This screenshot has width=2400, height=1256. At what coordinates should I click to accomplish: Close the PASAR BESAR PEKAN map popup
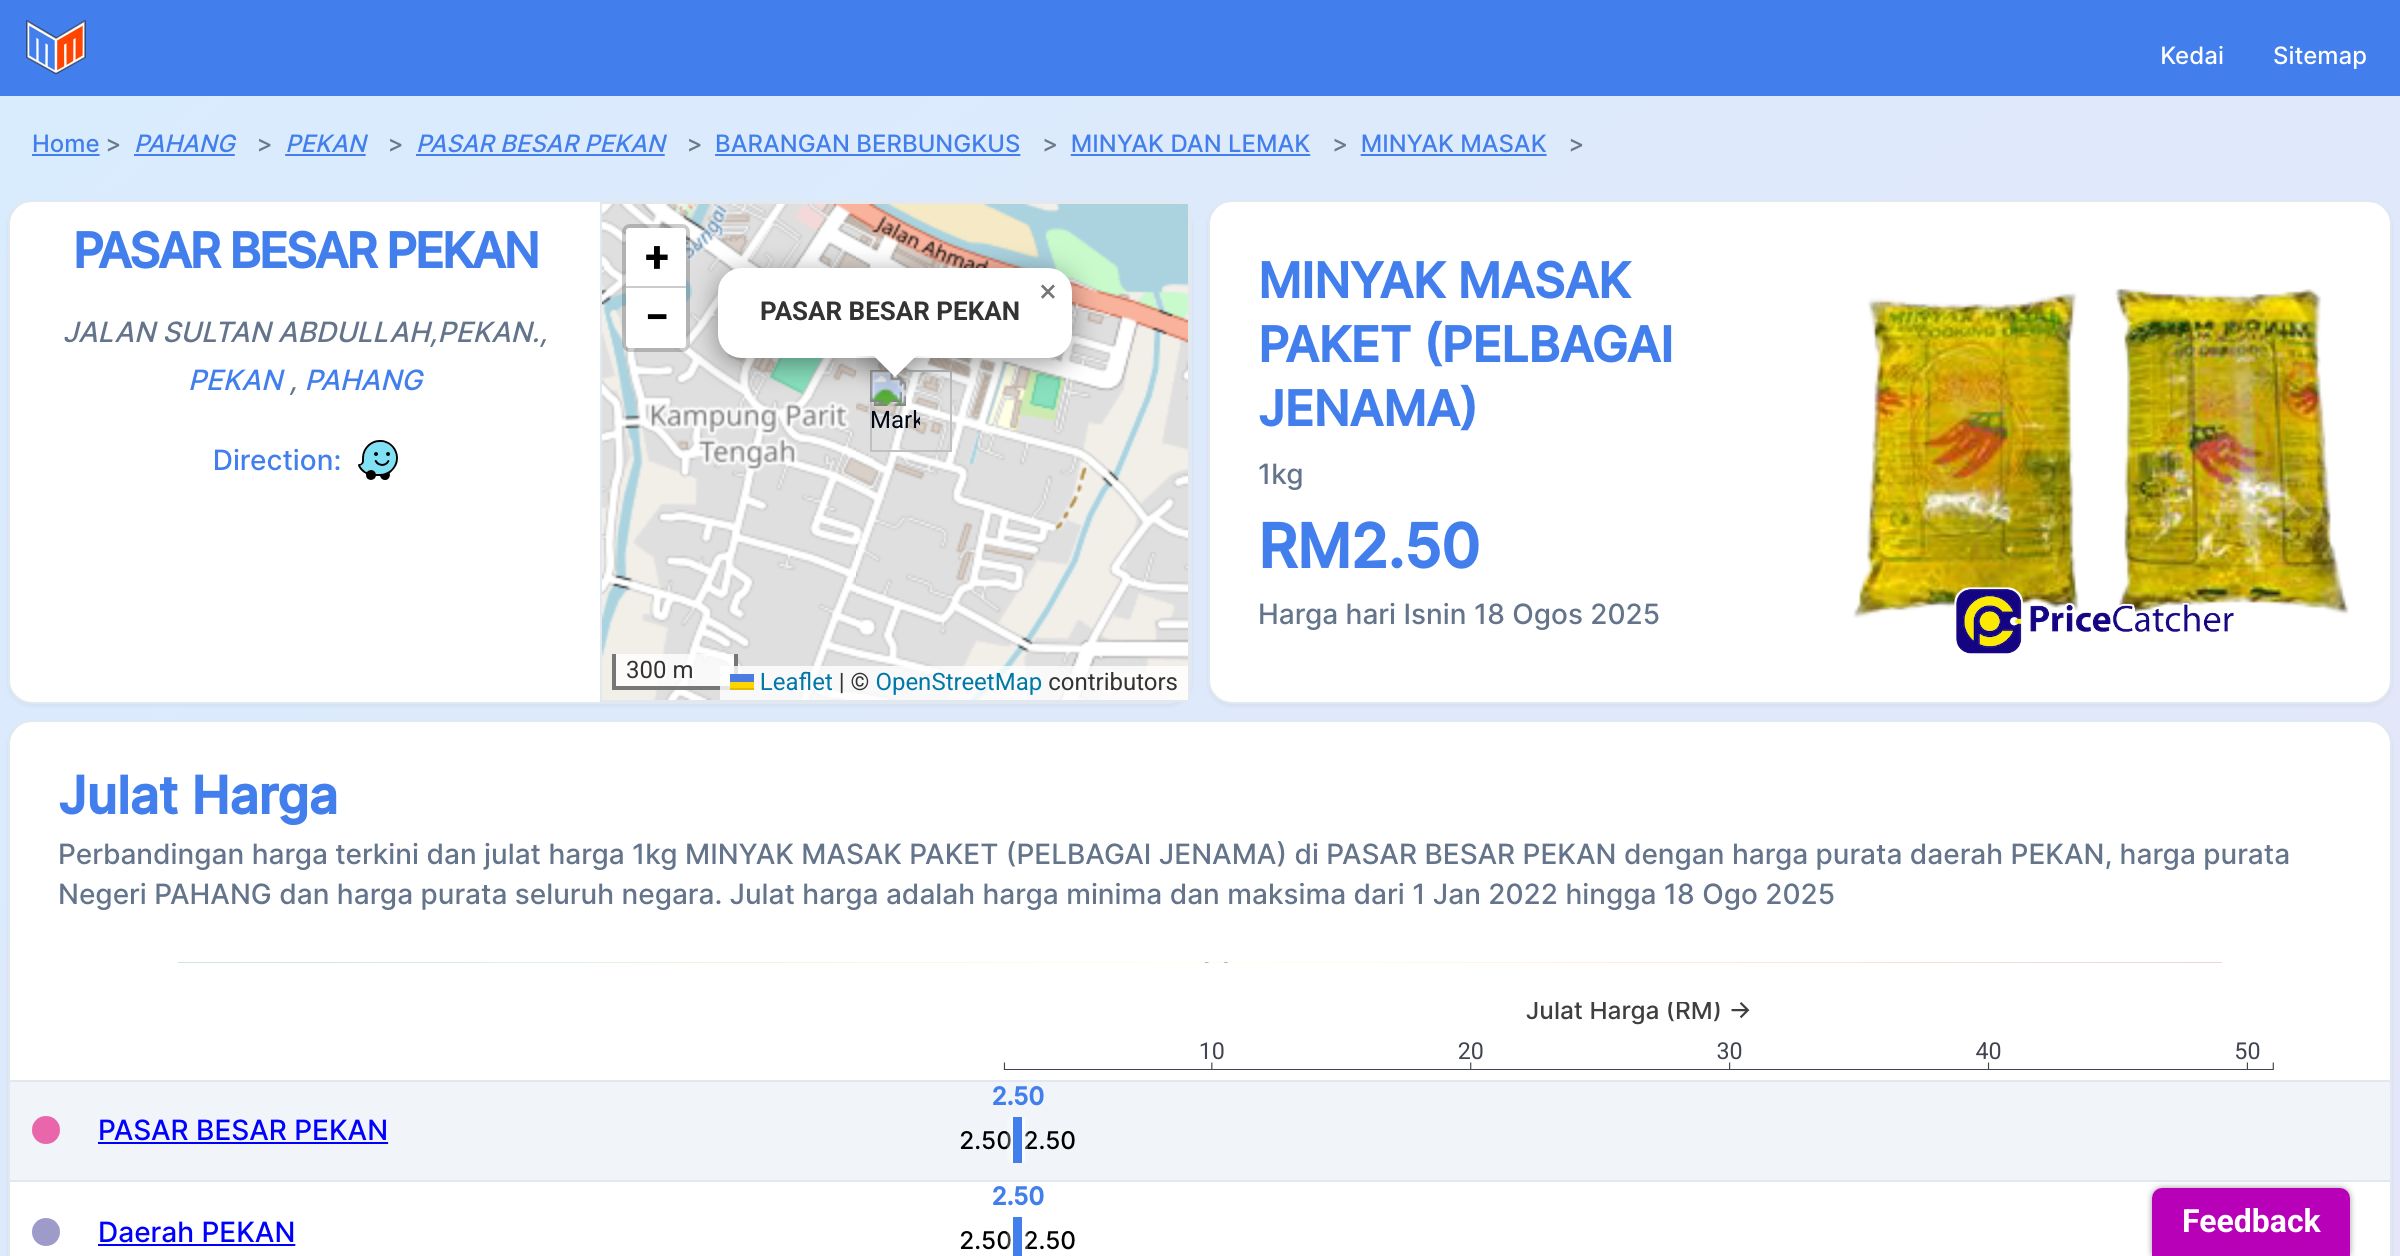pyautogui.click(x=1047, y=292)
